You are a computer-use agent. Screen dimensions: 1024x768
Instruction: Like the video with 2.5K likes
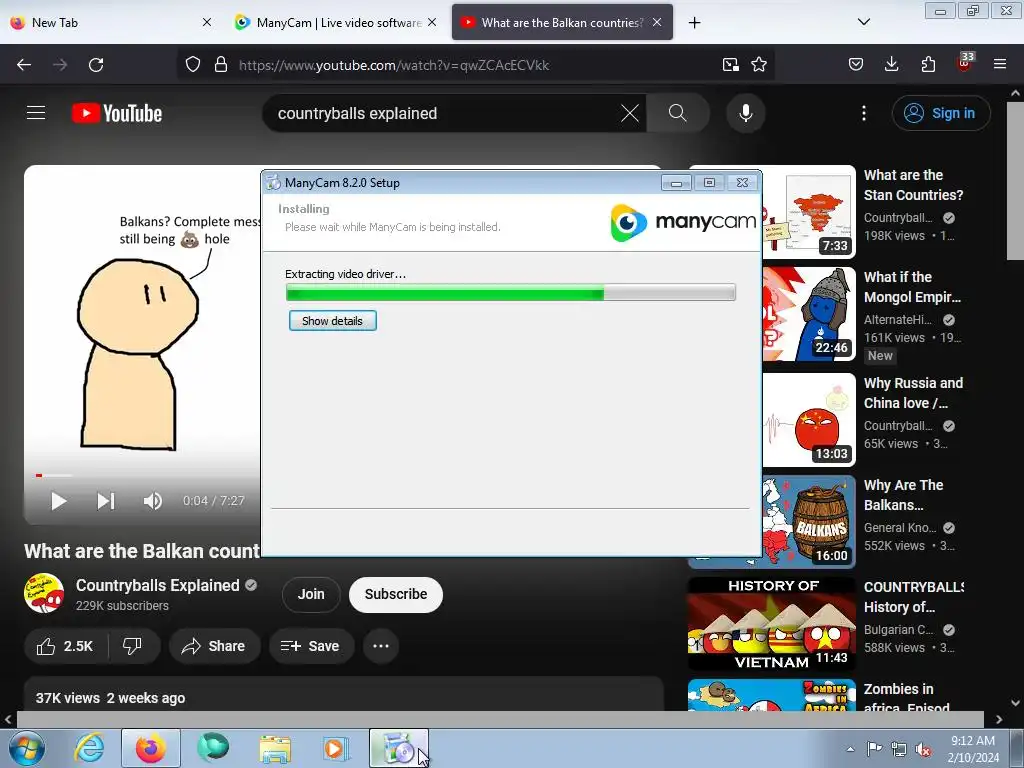[65, 646]
